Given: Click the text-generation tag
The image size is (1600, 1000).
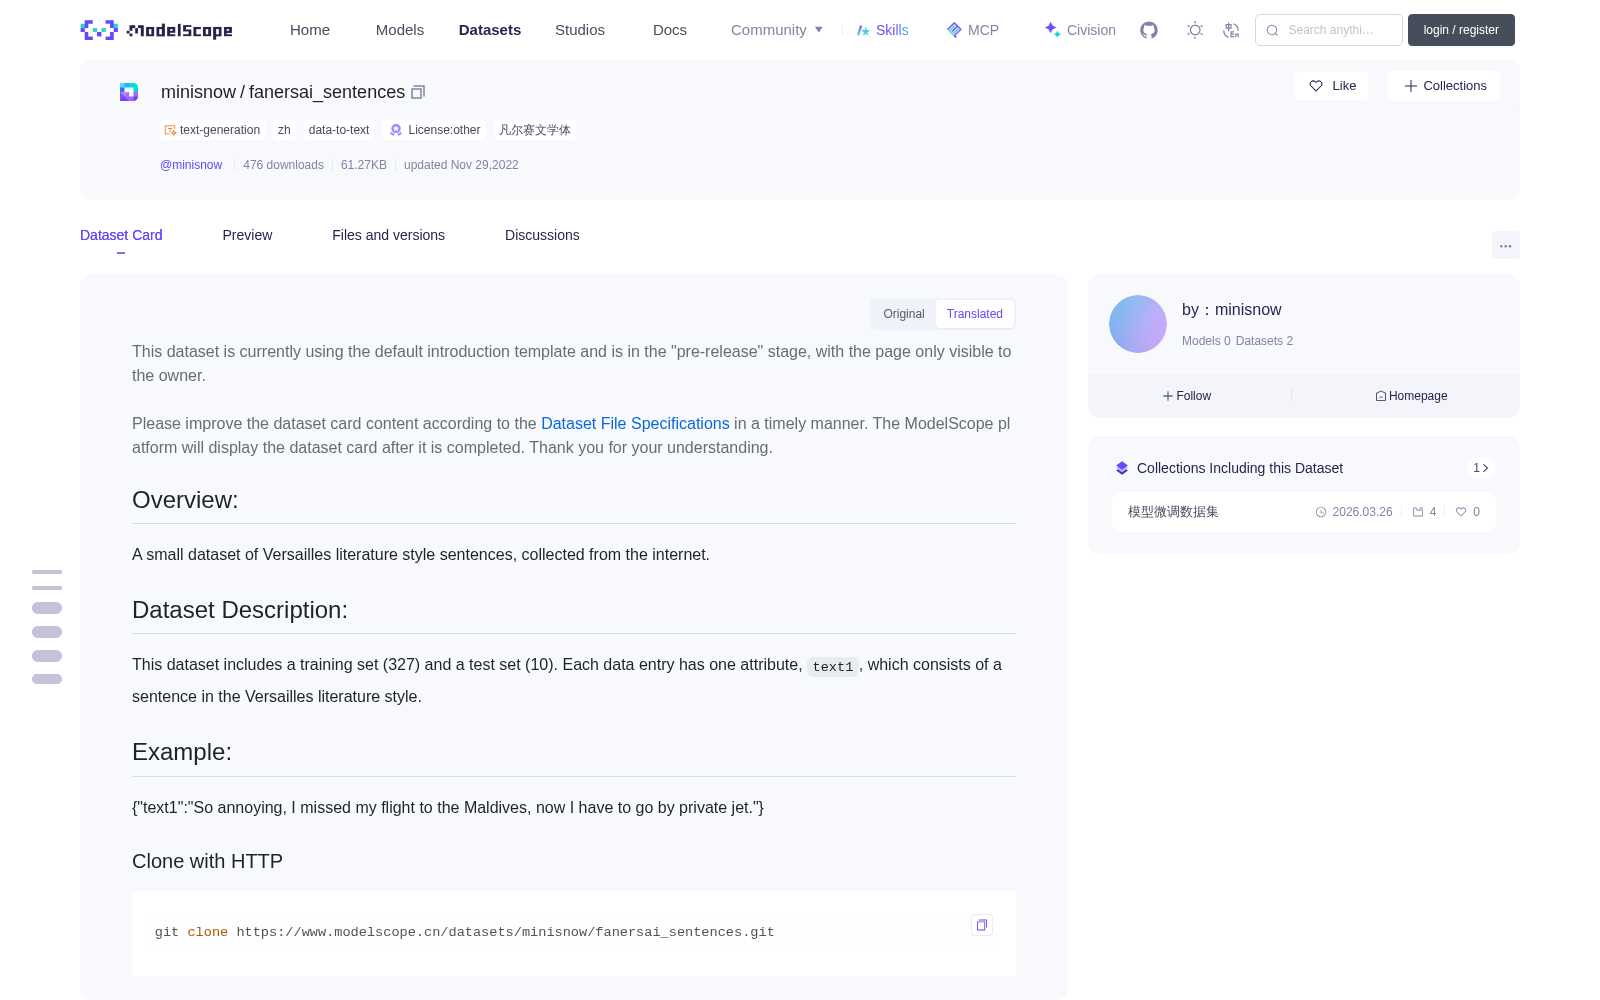Looking at the screenshot, I should (x=212, y=130).
